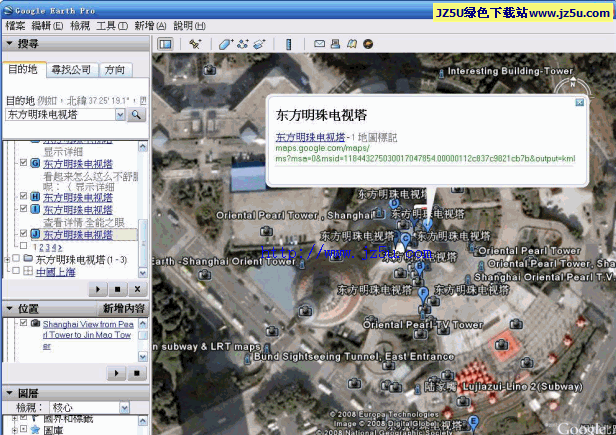Click placemark B on the map
The image size is (616, 435).
(420, 267)
